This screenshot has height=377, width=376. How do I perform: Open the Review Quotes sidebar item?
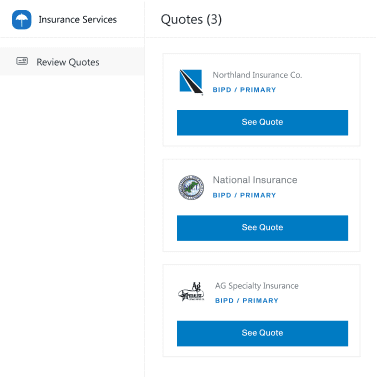coord(72,61)
